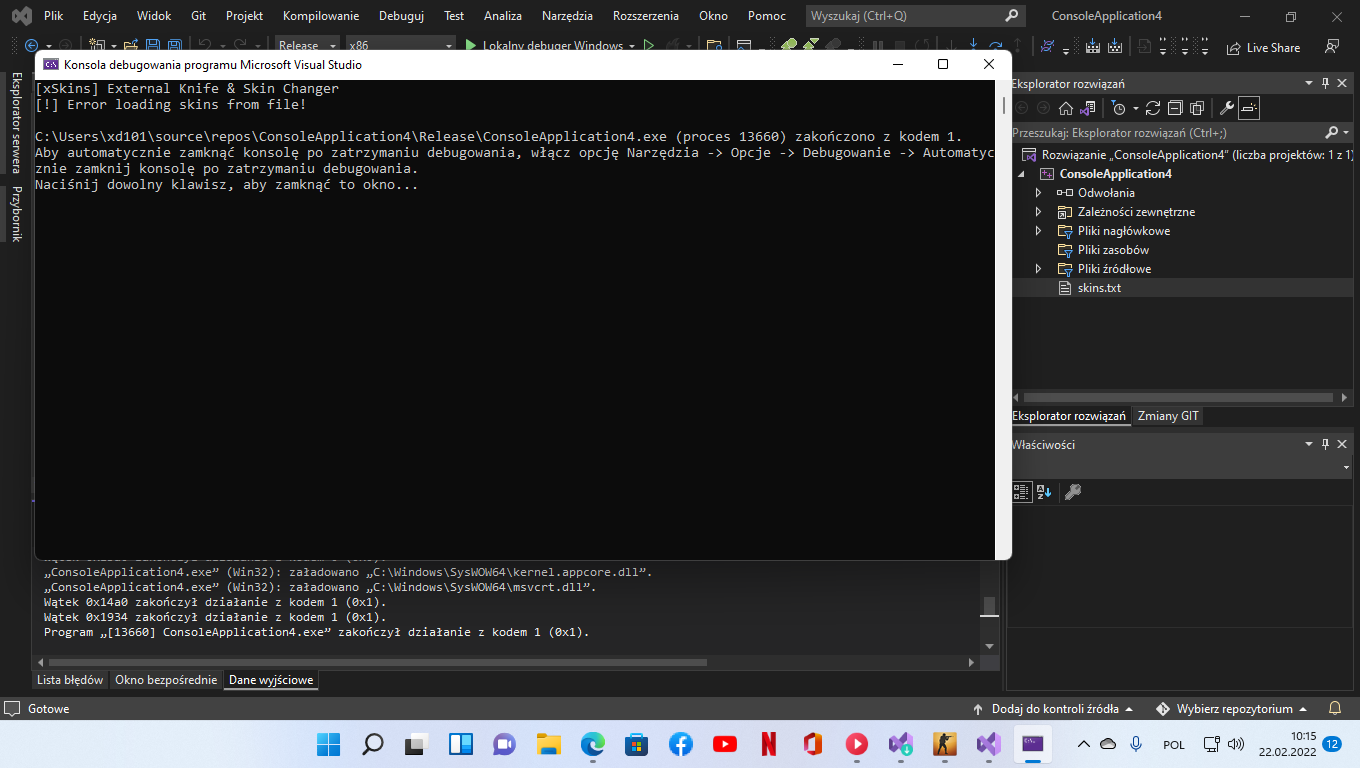Open Eksplorator rozwiązań window options dropdown

pos(1309,84)
